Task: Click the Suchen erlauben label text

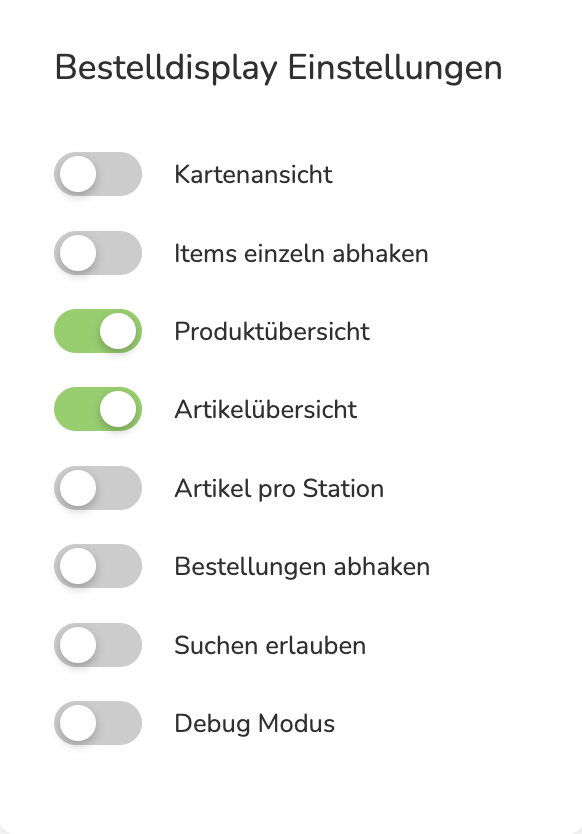Action: [x=270, y=645]
